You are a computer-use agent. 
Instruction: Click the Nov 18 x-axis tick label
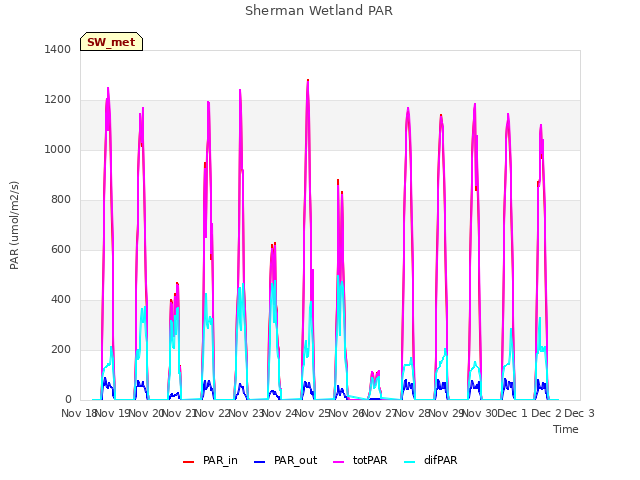pyautogui.click(x=78, y=413)
